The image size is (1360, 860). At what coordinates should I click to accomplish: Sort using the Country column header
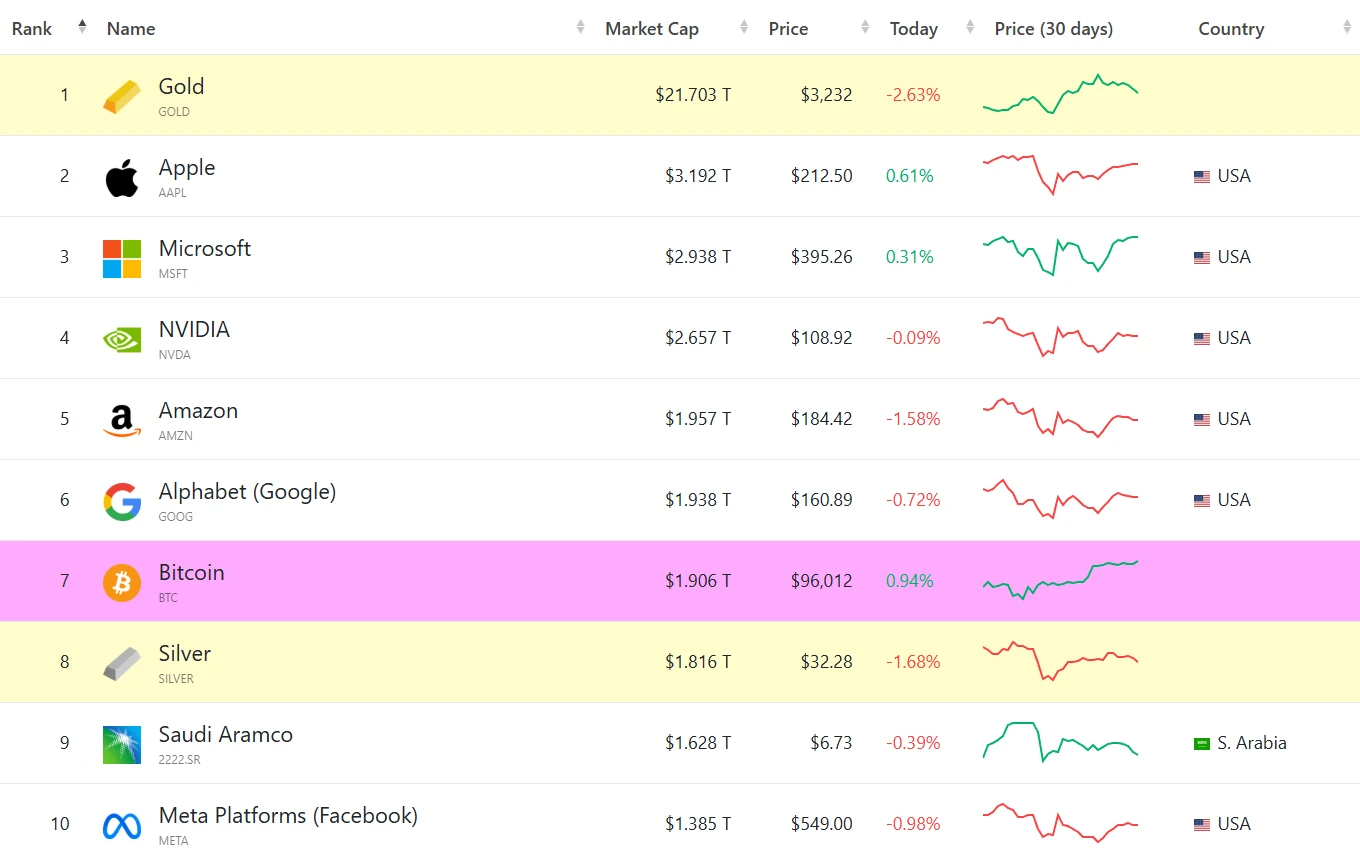click(x=1231, y=29)
